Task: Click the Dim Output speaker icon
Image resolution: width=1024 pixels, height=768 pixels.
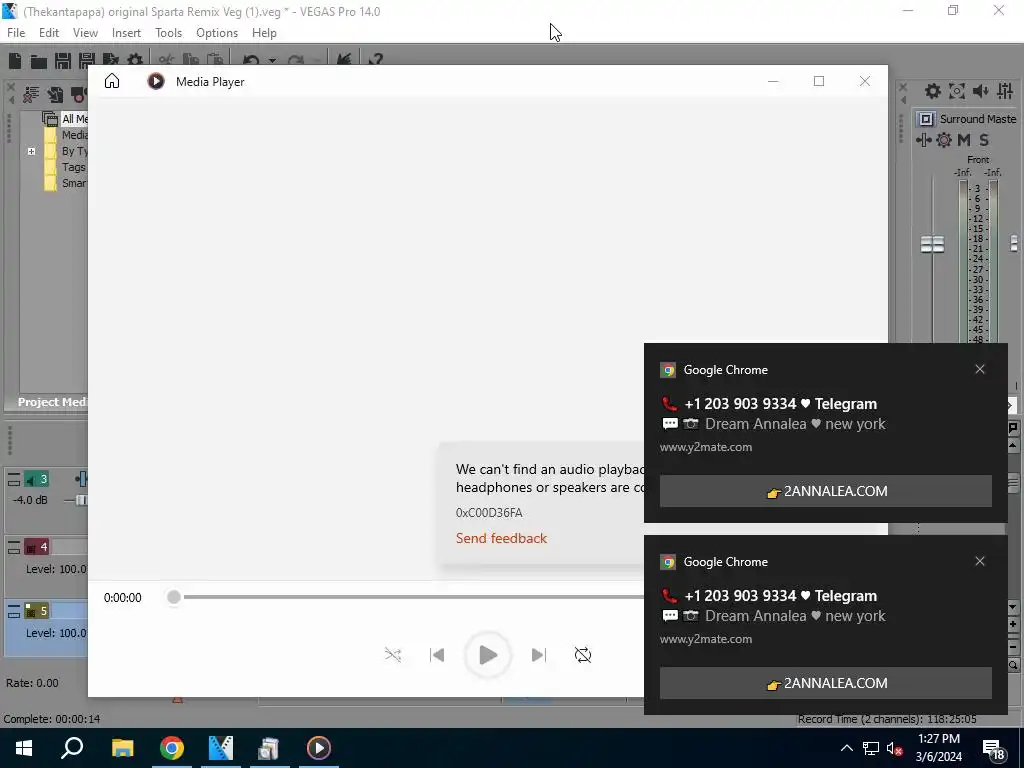Action: [981, 91]
